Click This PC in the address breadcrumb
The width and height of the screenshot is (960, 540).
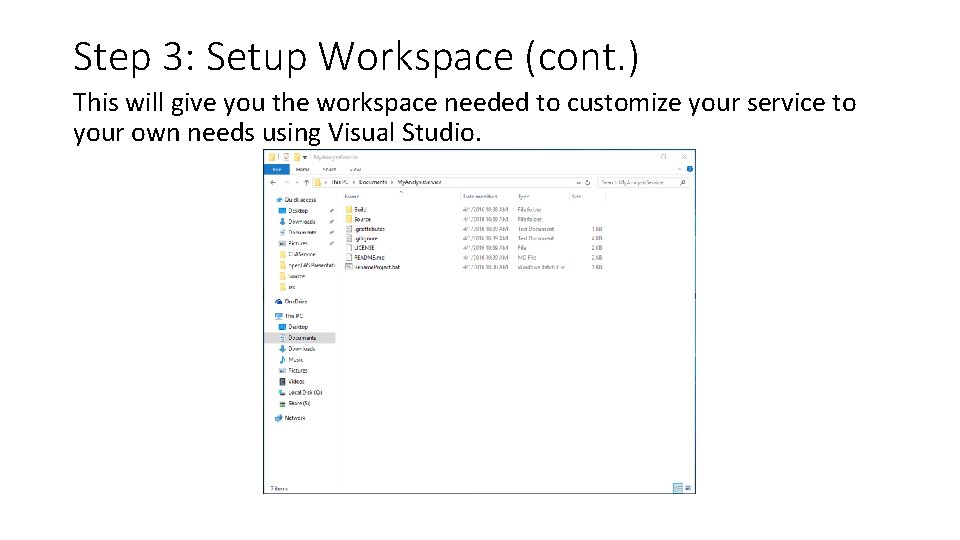(x=339, y=182)
